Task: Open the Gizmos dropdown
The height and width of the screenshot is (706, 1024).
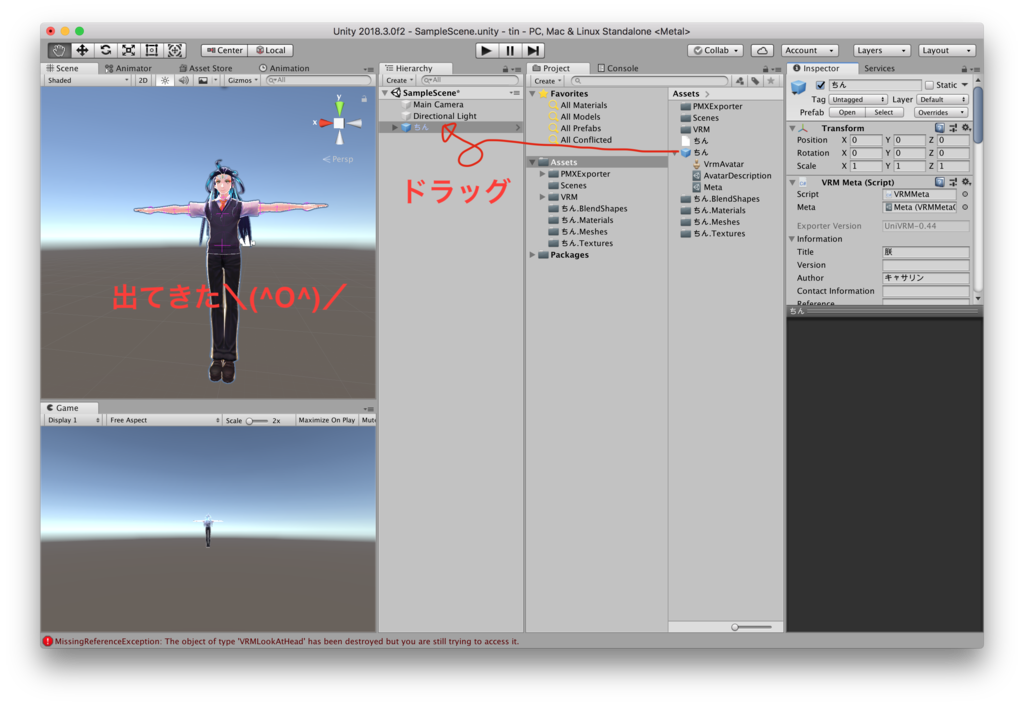Action: click(243, 80)
